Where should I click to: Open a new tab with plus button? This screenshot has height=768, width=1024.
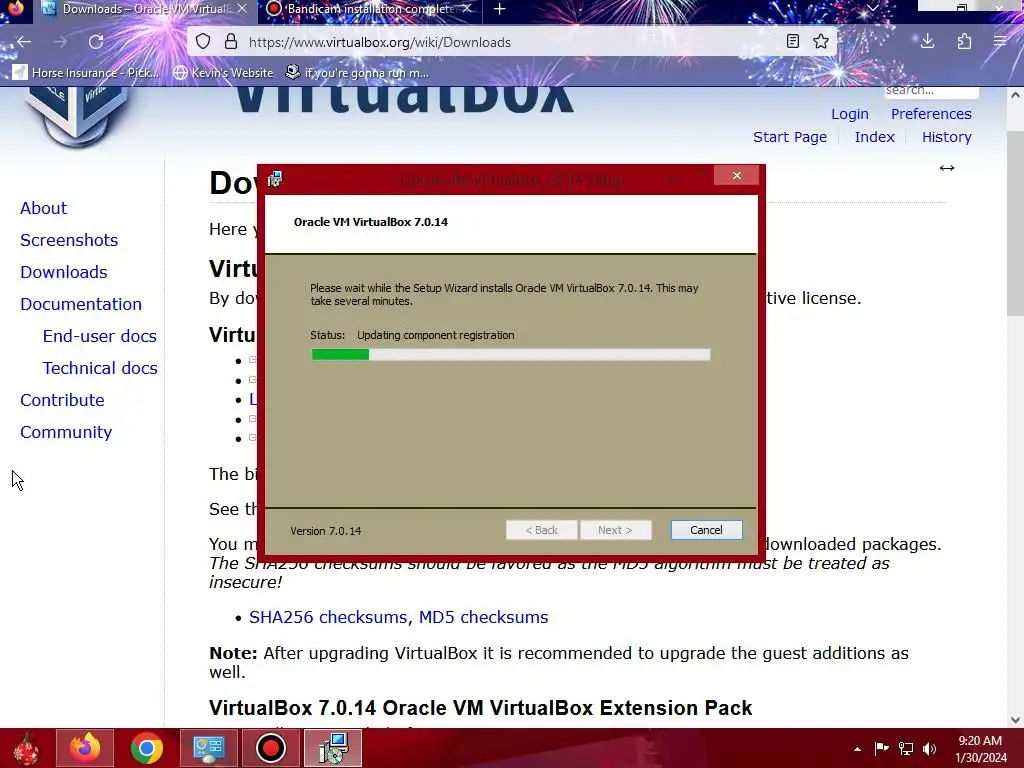[x=500, y=9]
